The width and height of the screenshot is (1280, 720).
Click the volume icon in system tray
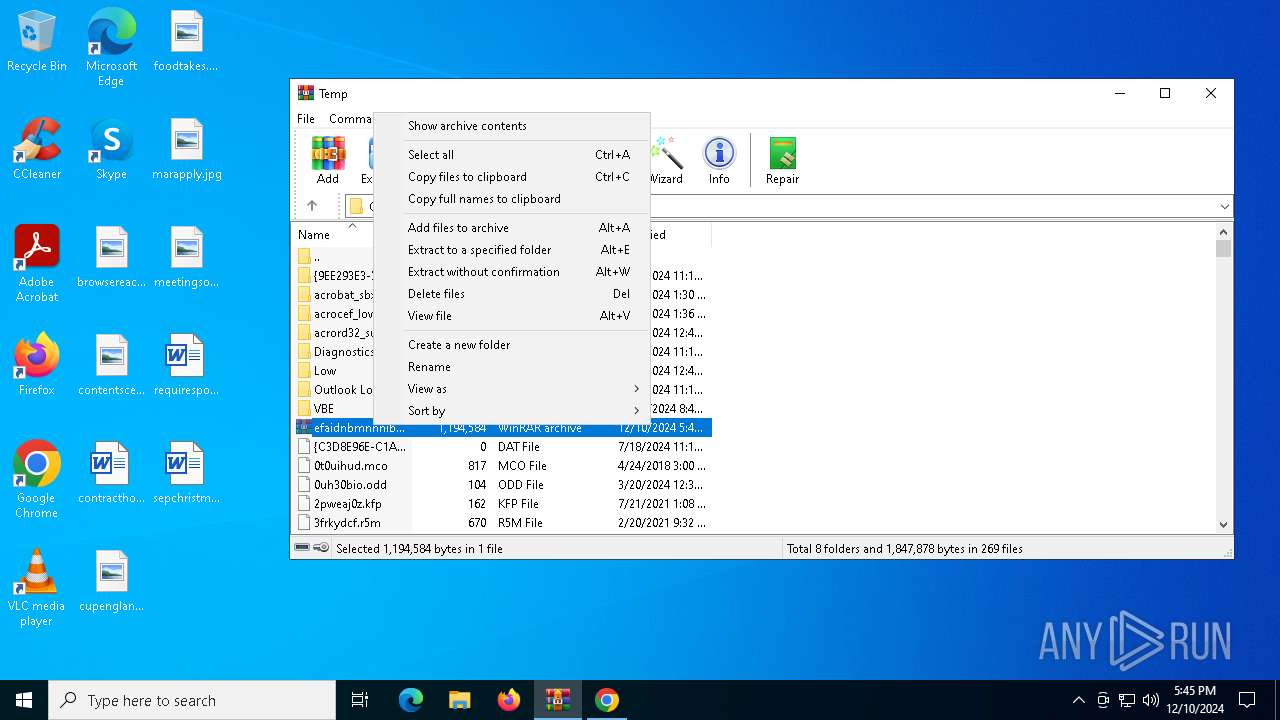(x=1151, y=700)
